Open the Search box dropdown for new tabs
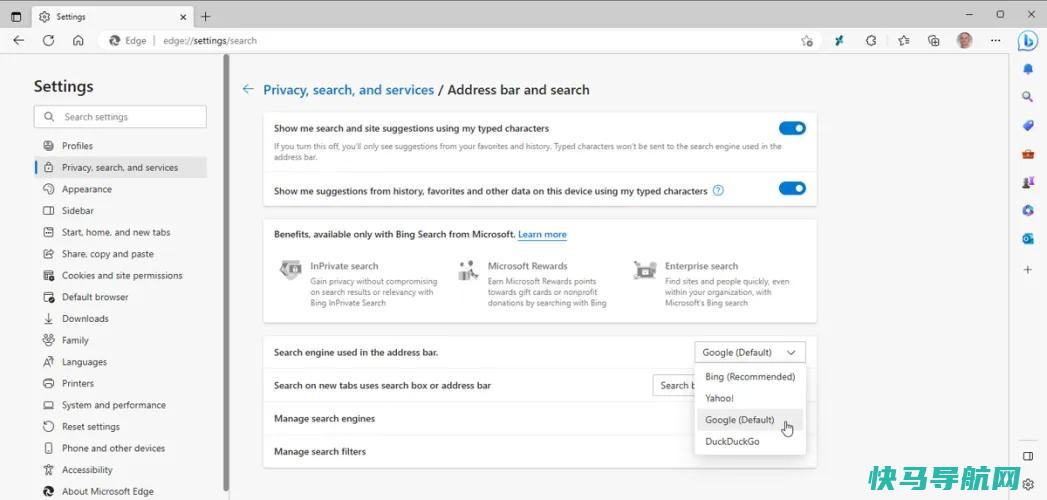1047x500 pixels. click(673, 385)
